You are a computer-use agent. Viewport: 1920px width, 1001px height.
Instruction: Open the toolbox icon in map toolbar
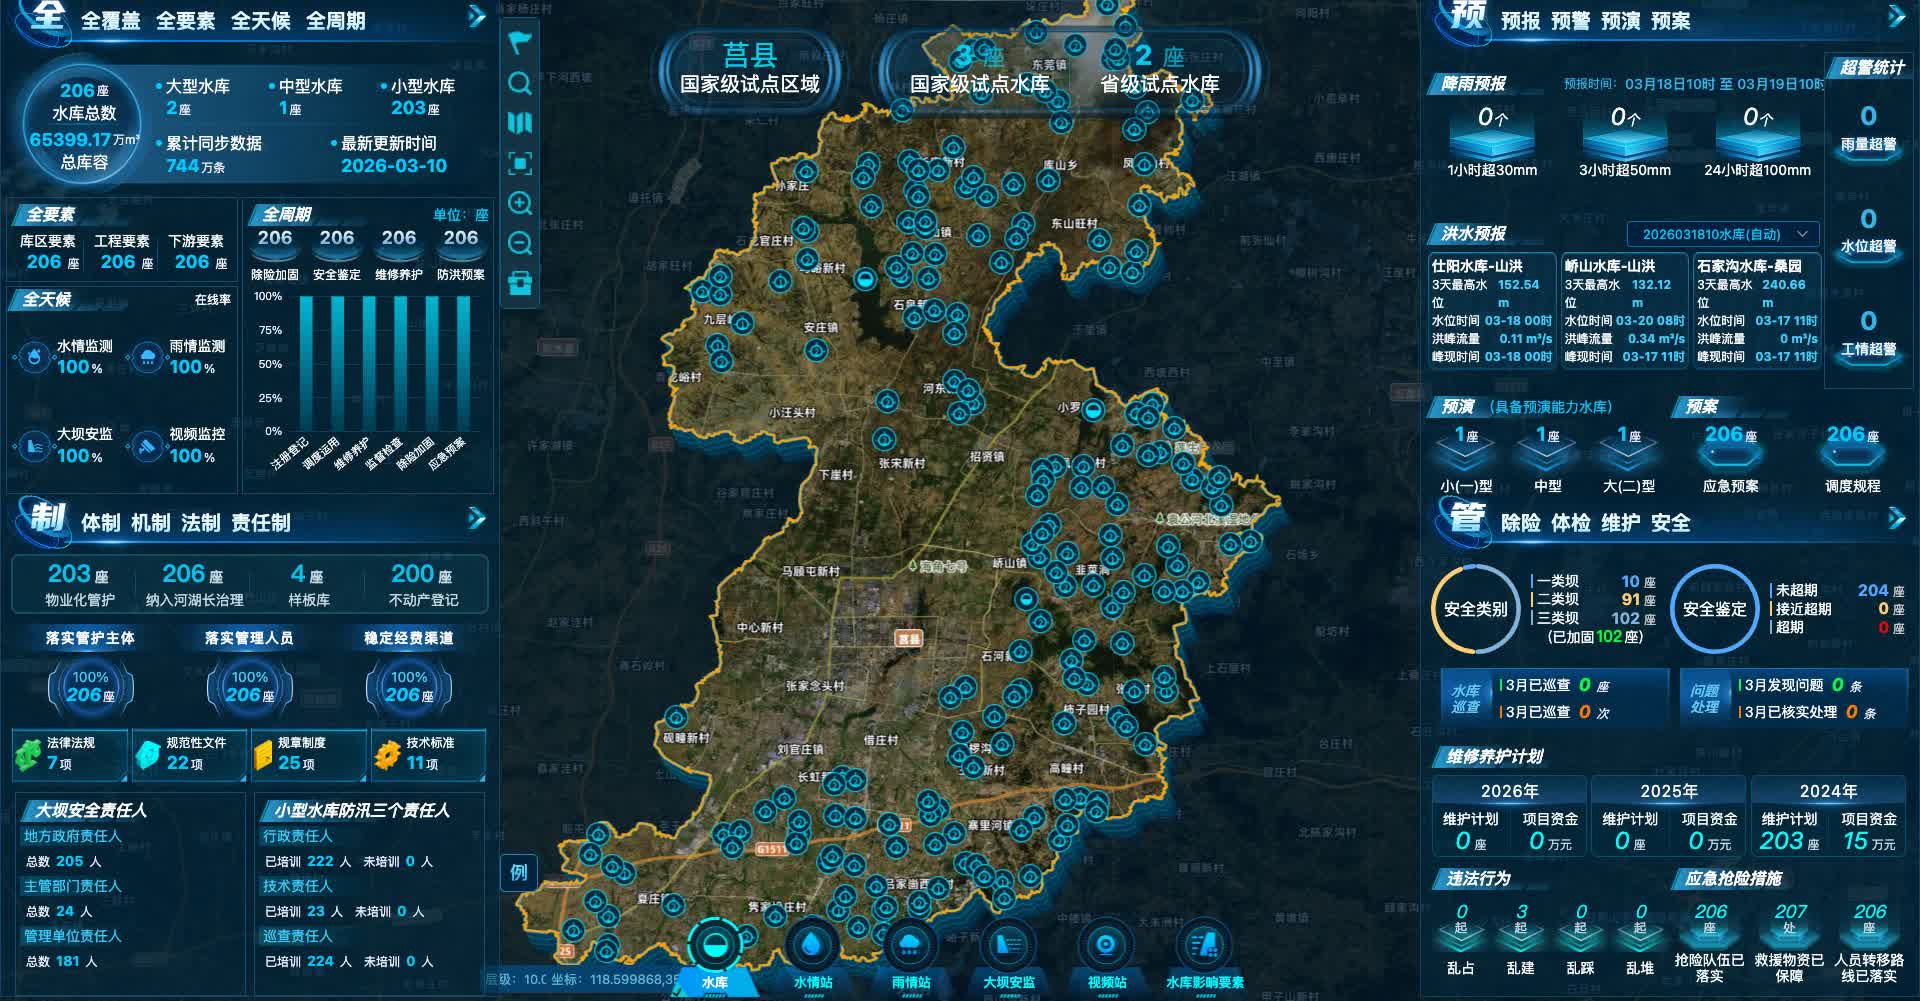click(520, 284)
